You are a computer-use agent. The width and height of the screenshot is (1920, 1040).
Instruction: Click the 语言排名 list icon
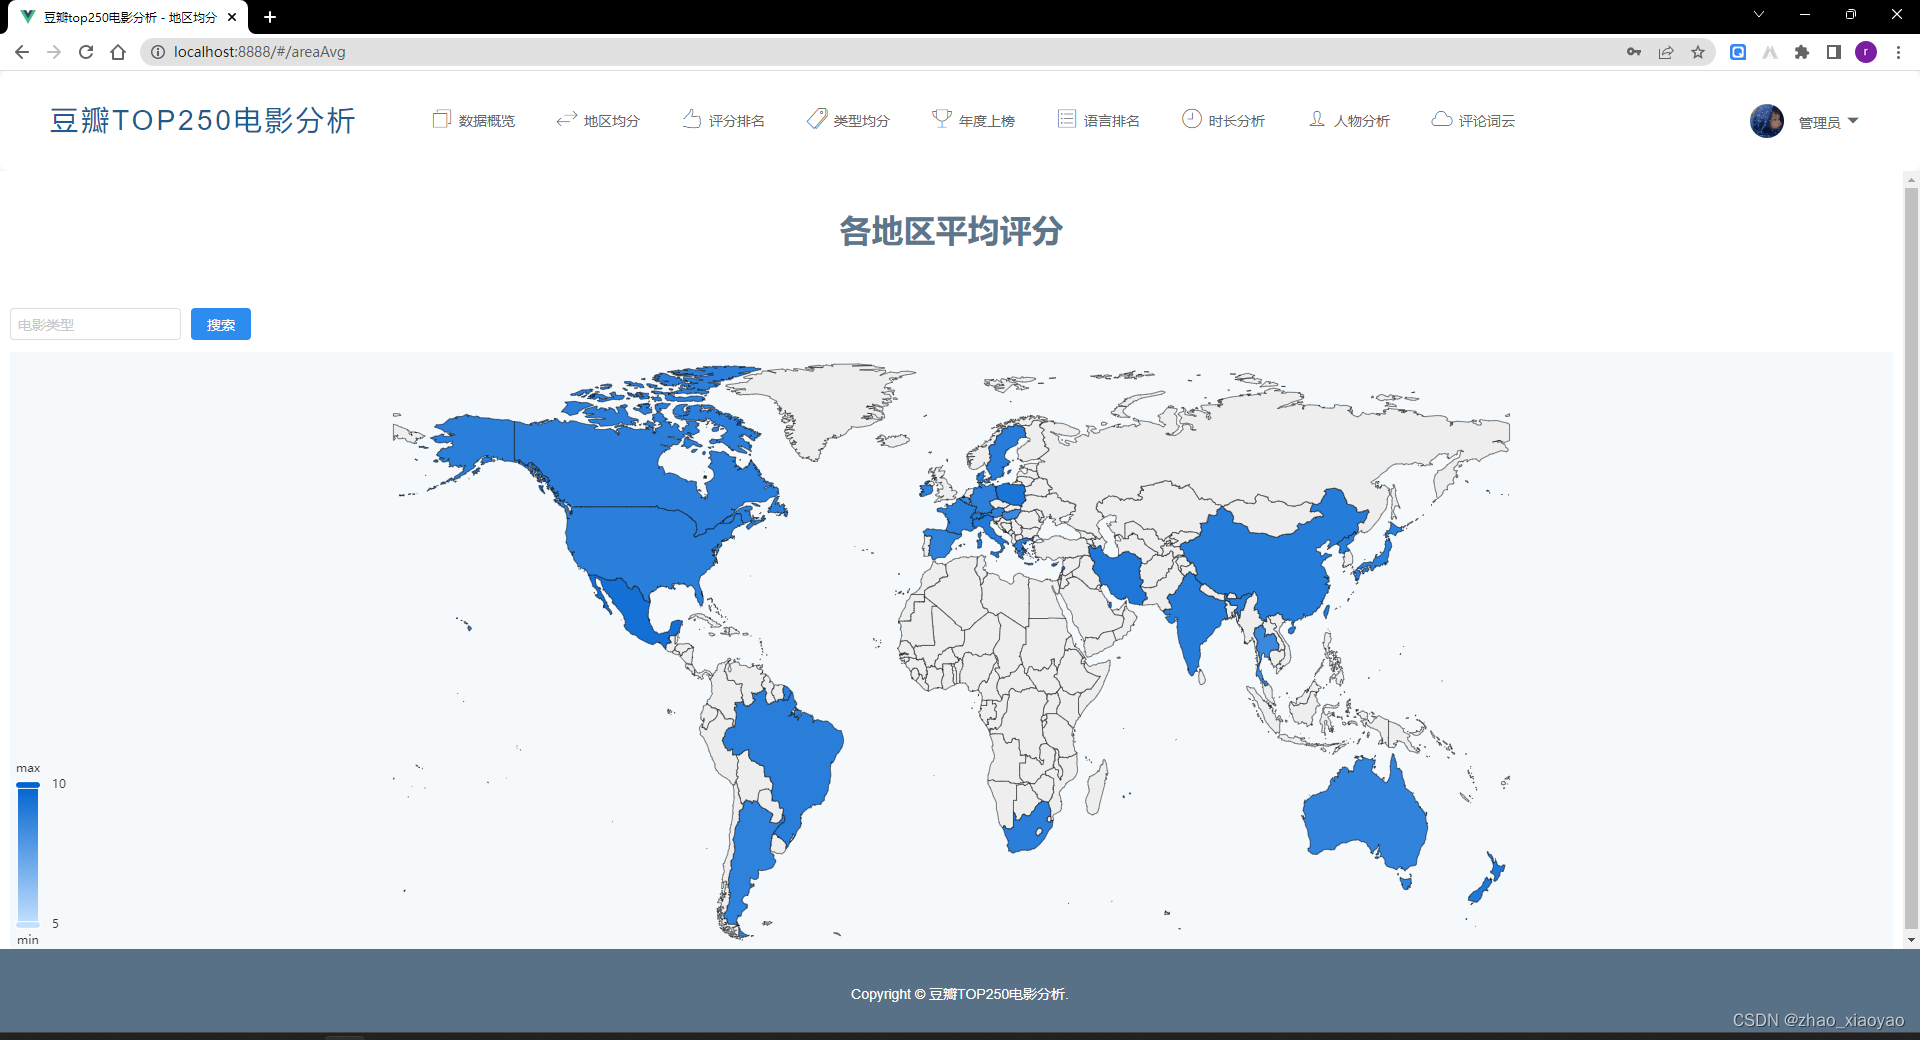click(1066, 119)
